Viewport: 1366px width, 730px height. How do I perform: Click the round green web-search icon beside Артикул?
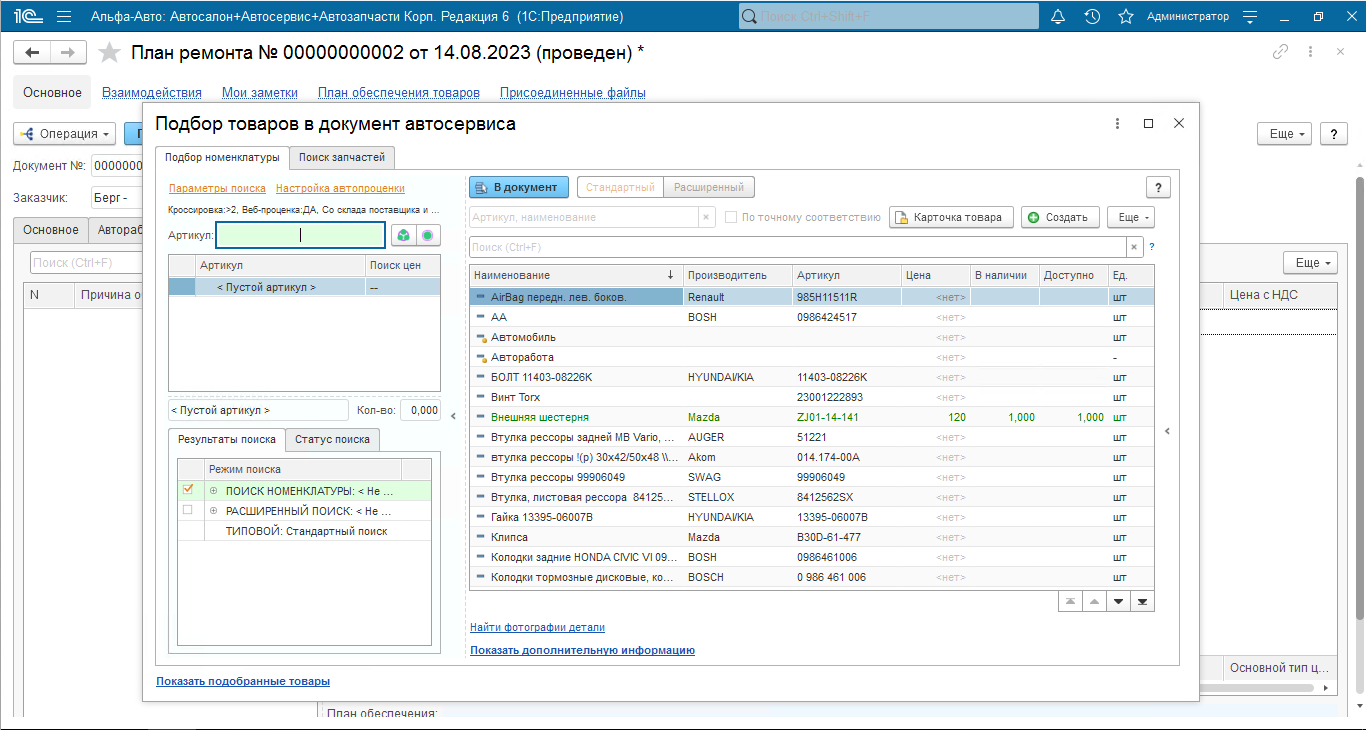pyautogui.click(x=428, y=236)
